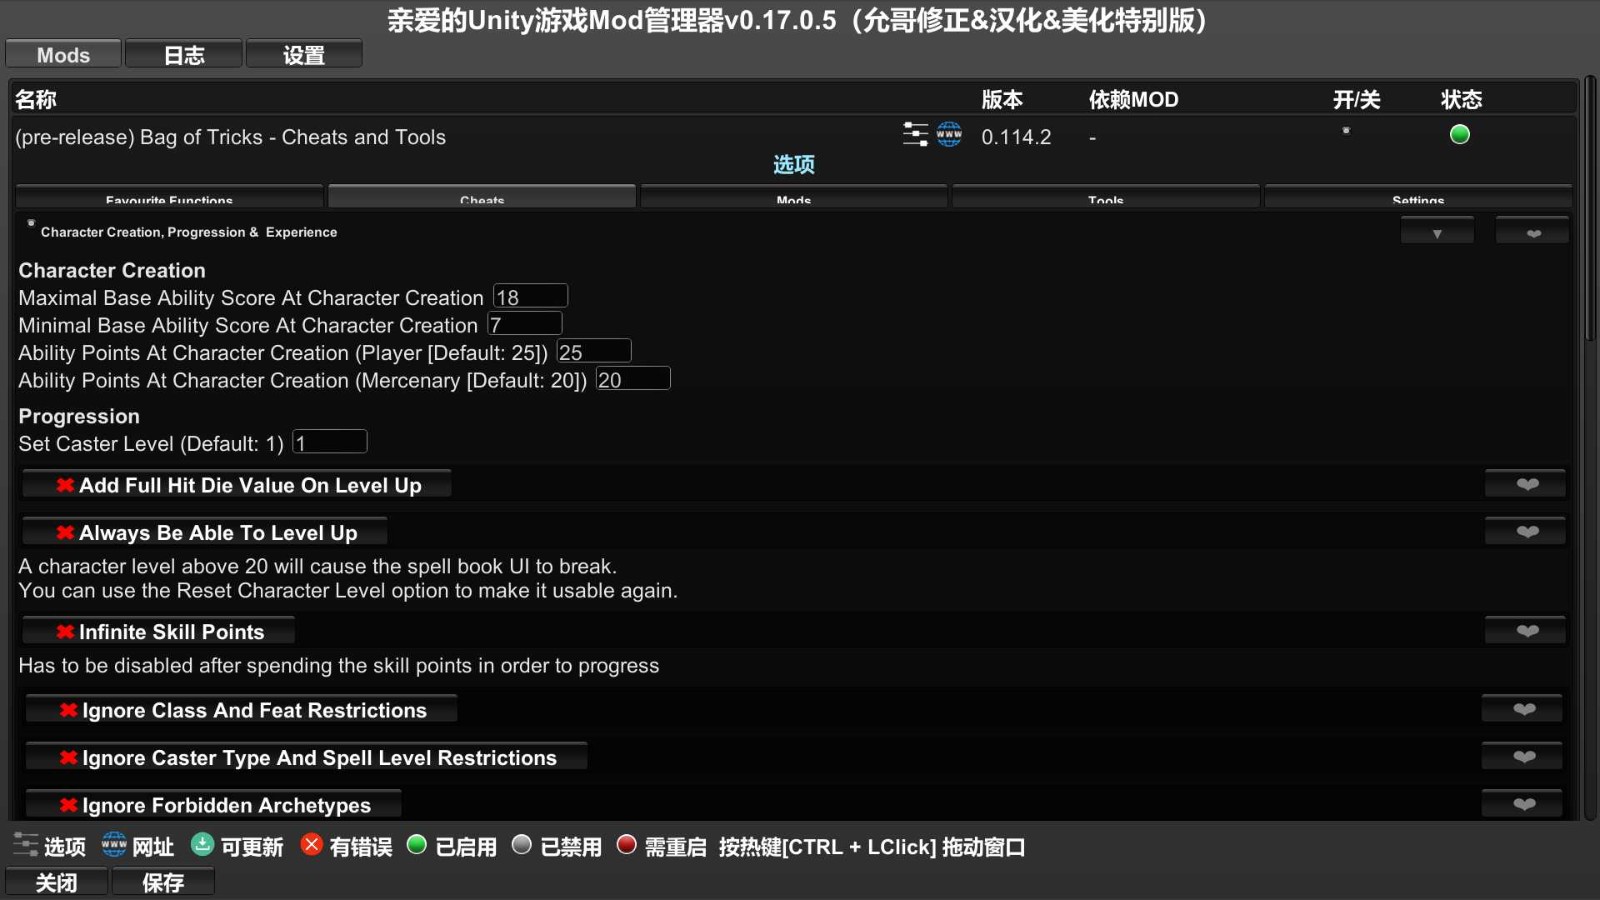This screenshot has width=1600, height=900.
Task: Click the Set Caster Level input field
Action: pyautogui.click(x=330, y=443)
